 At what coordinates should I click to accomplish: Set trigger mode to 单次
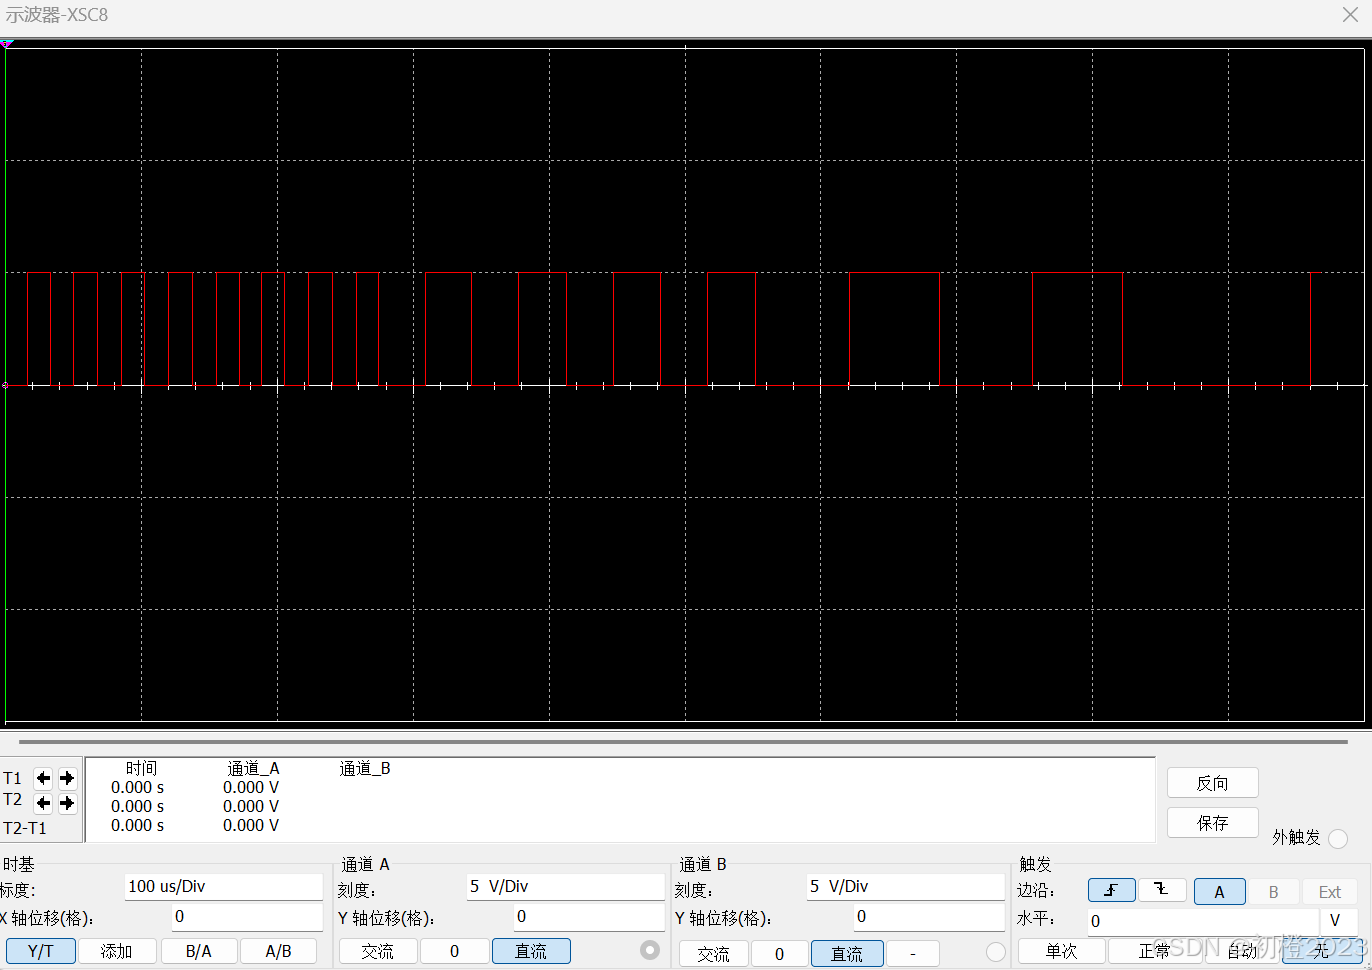(x=1061, y=951)
